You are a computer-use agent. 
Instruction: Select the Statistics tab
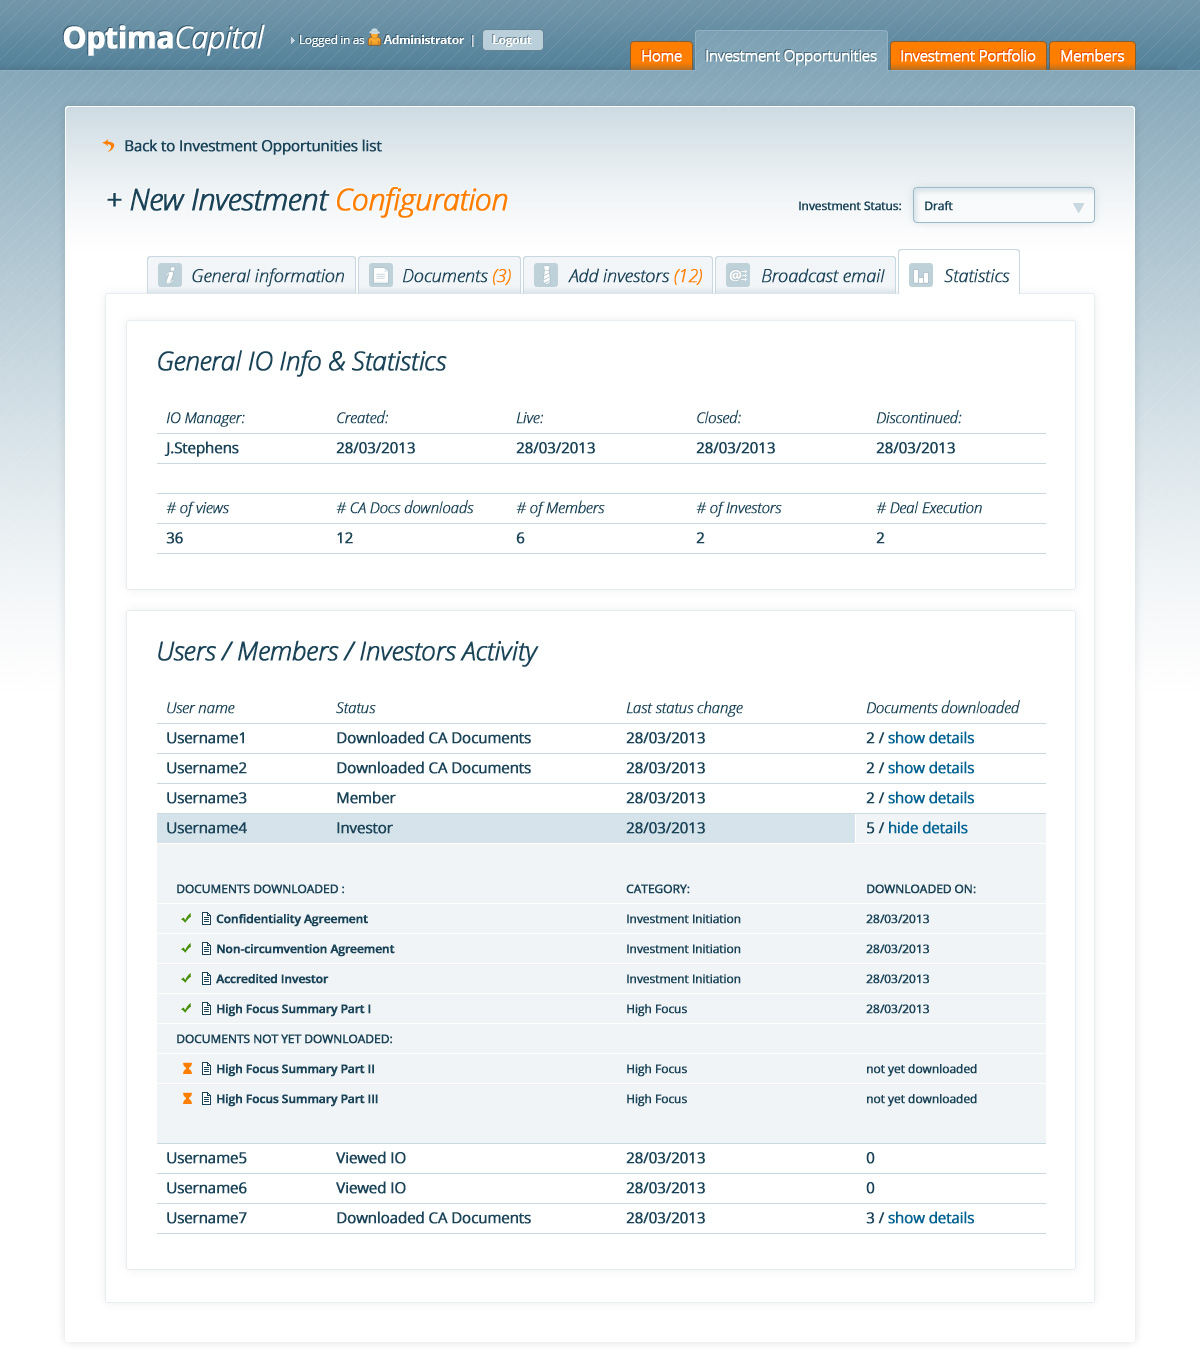tap(959, 272)
